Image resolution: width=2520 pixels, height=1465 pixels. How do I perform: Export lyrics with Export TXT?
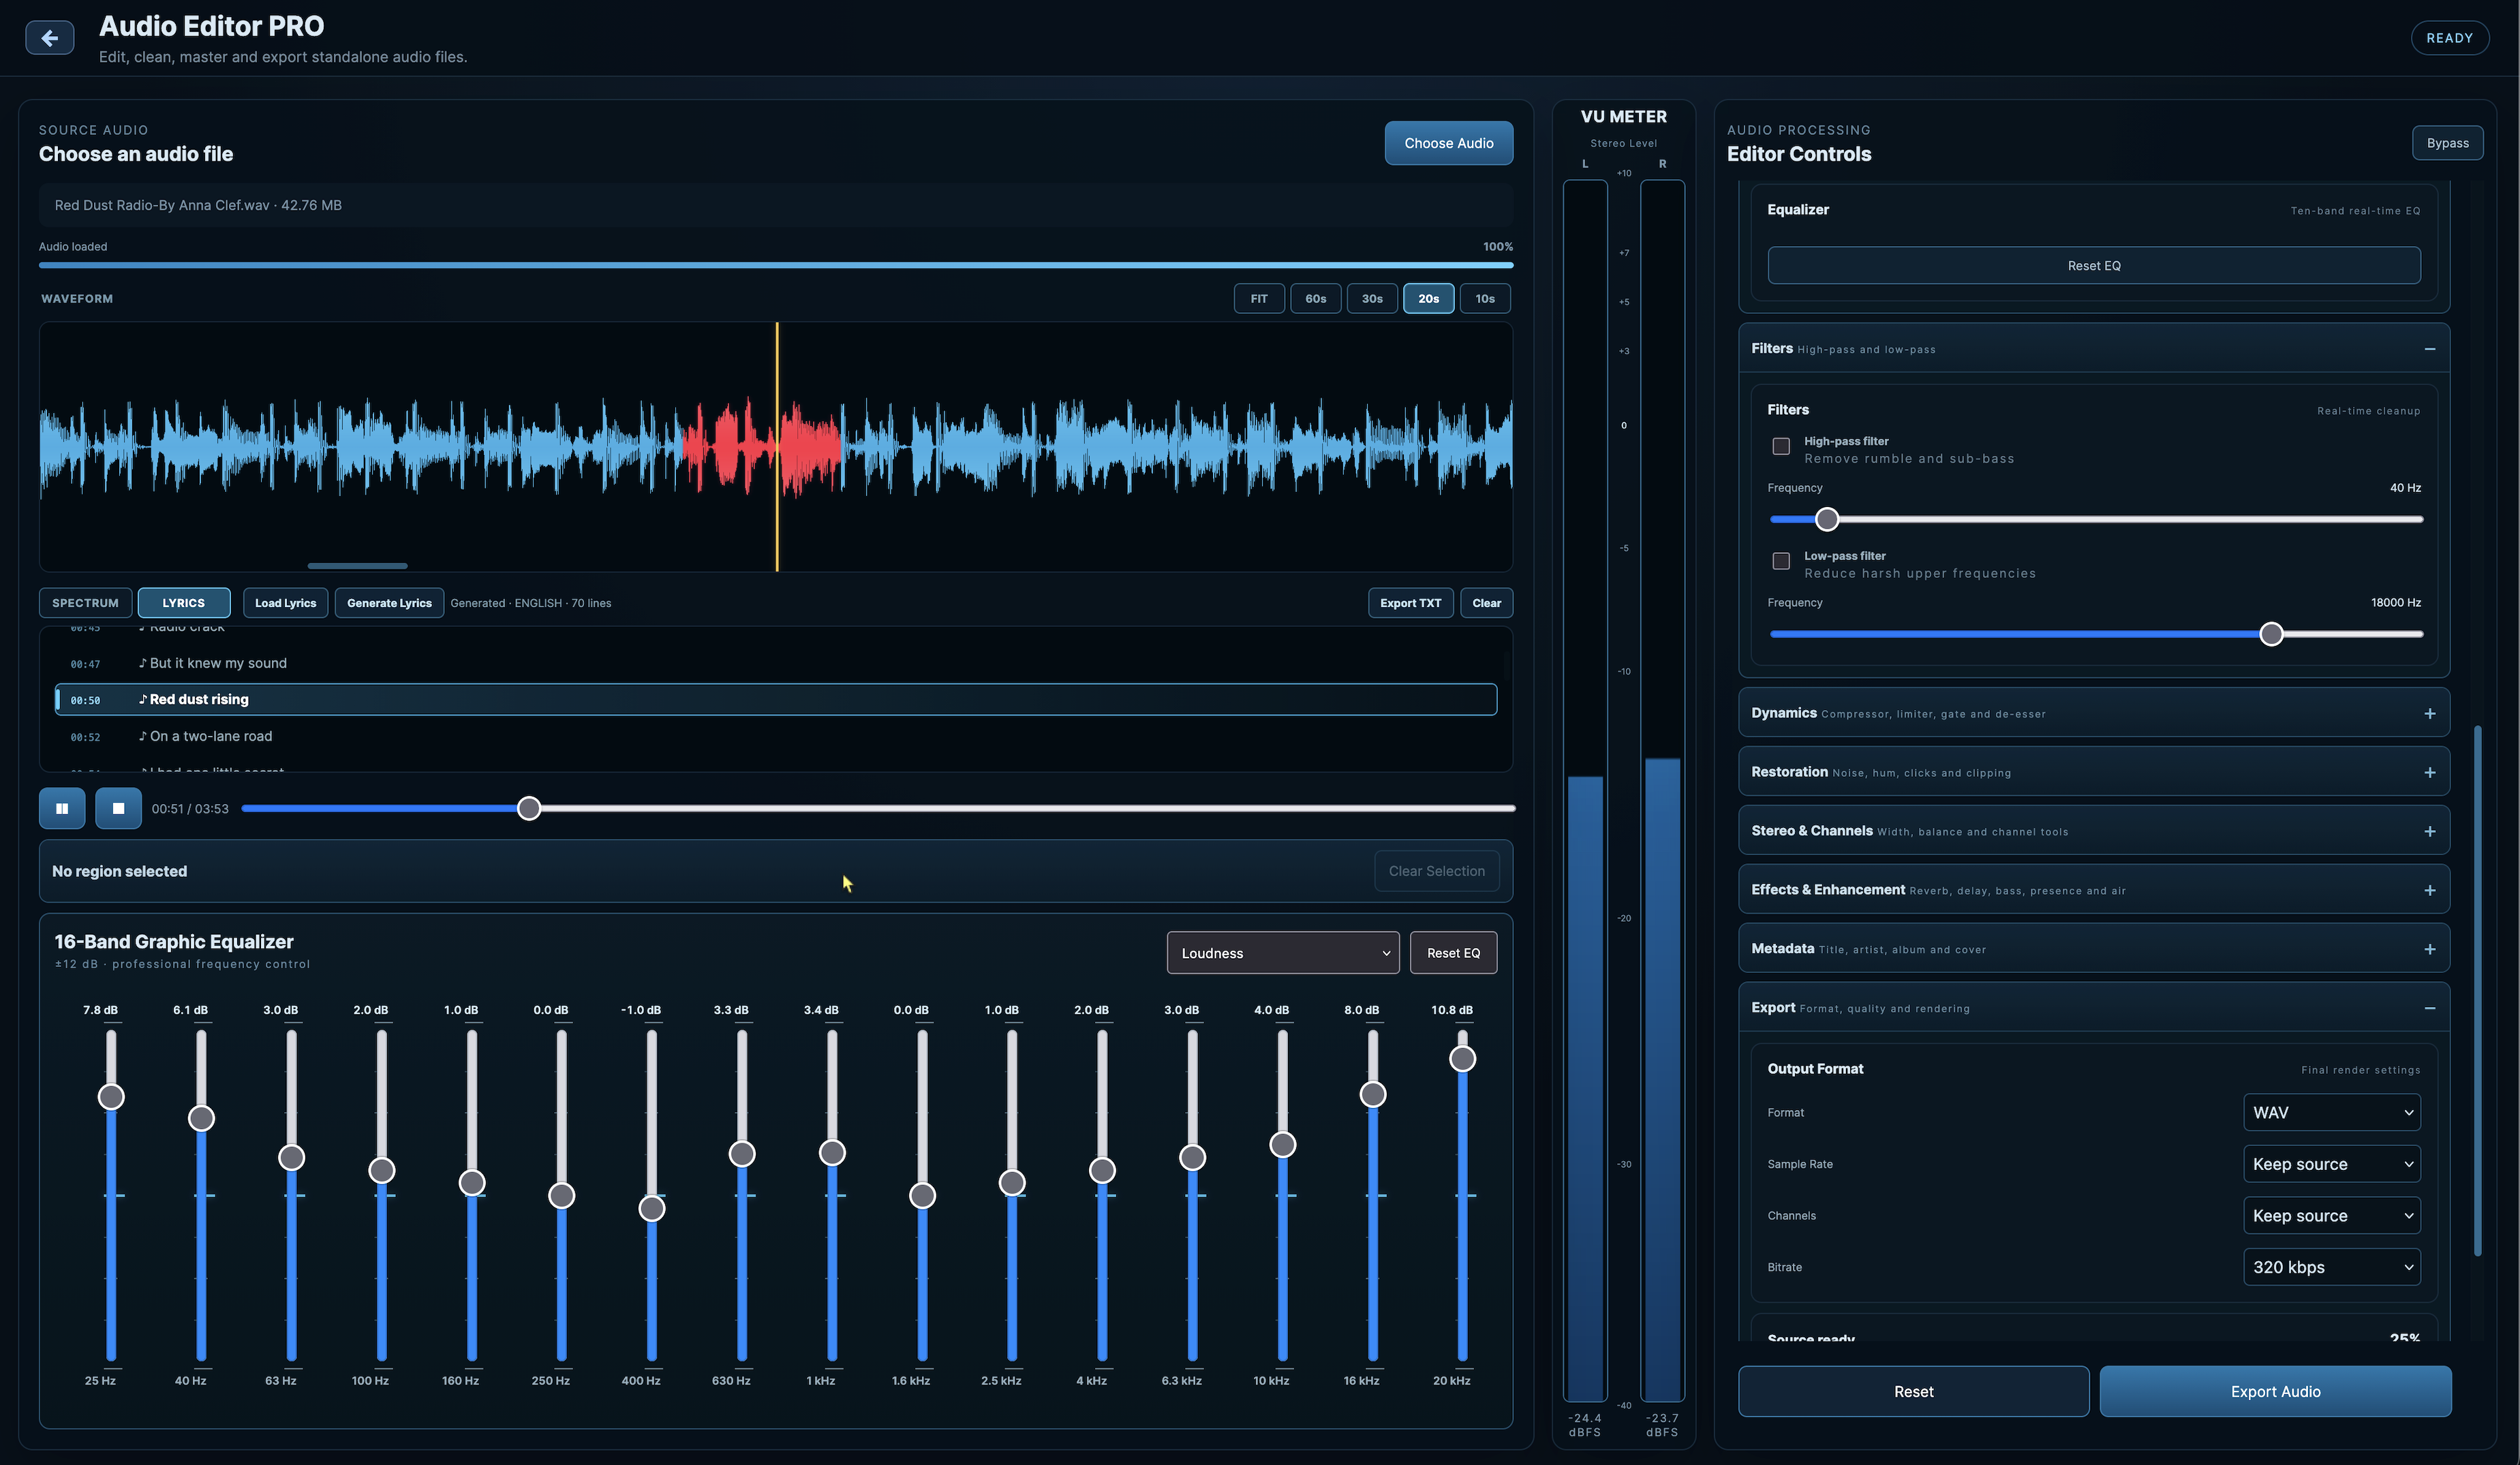click(1410, 603)
